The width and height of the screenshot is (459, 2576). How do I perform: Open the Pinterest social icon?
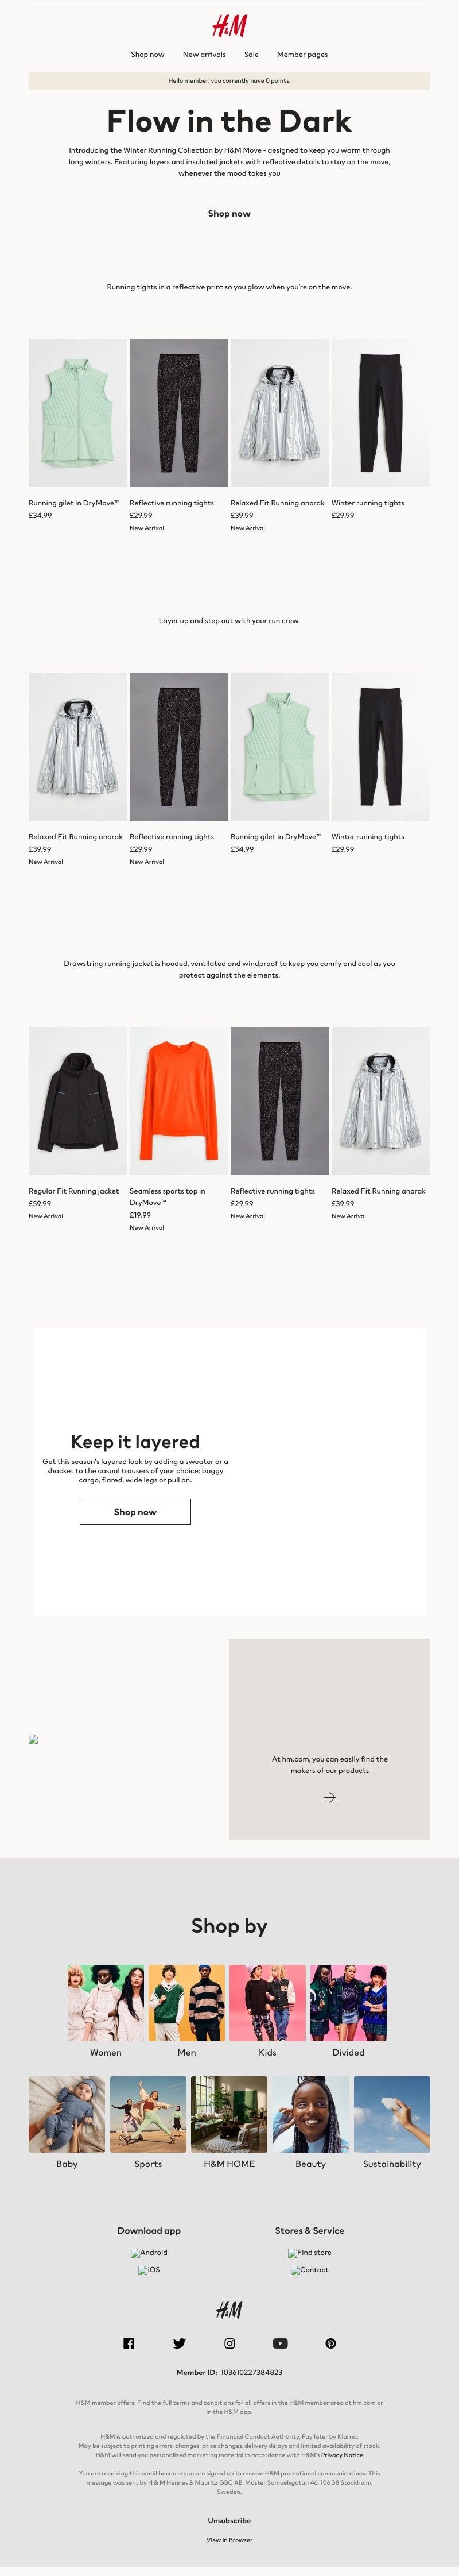pyautogui.click(x=331, y=2343)
